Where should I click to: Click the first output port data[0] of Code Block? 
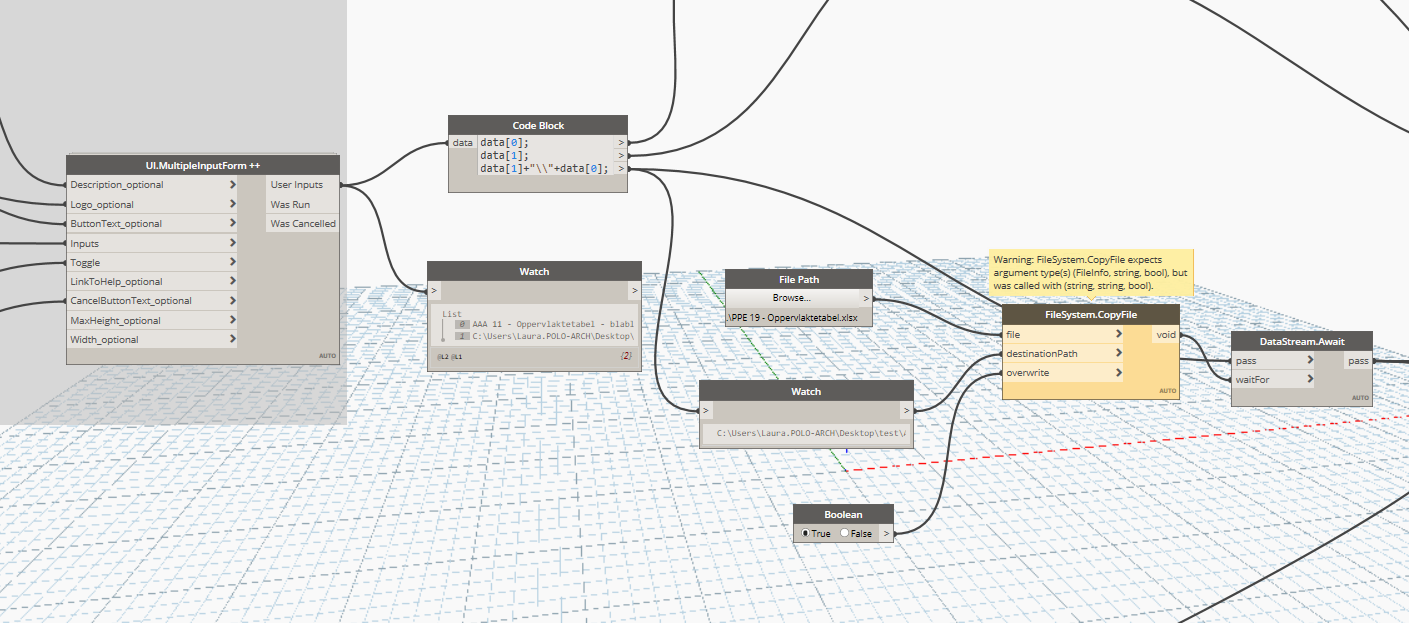click(x=621, y=143)
